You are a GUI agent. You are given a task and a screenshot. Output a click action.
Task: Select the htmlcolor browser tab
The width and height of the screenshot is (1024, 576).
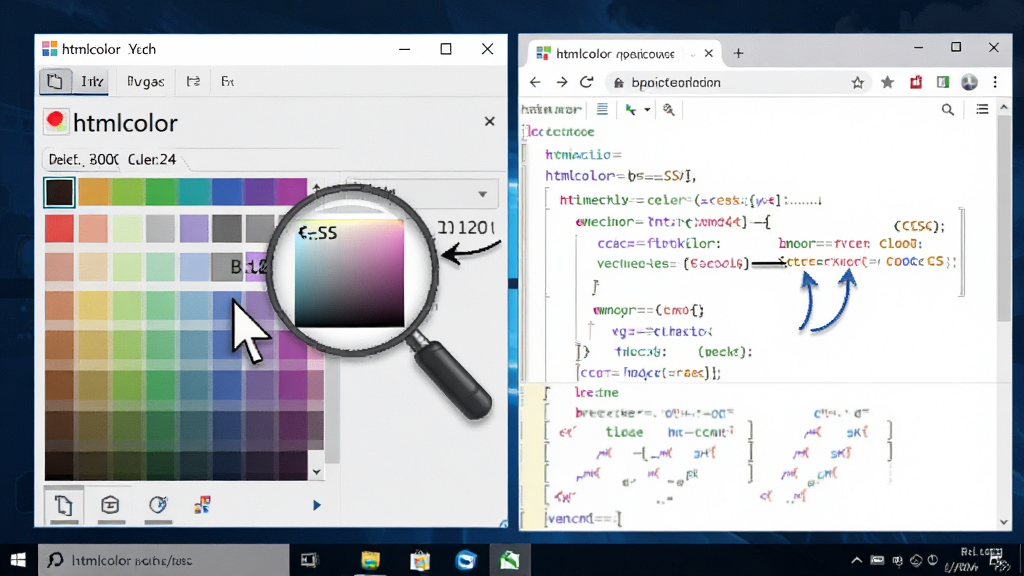pyautogui.click(x=622, y=54)
